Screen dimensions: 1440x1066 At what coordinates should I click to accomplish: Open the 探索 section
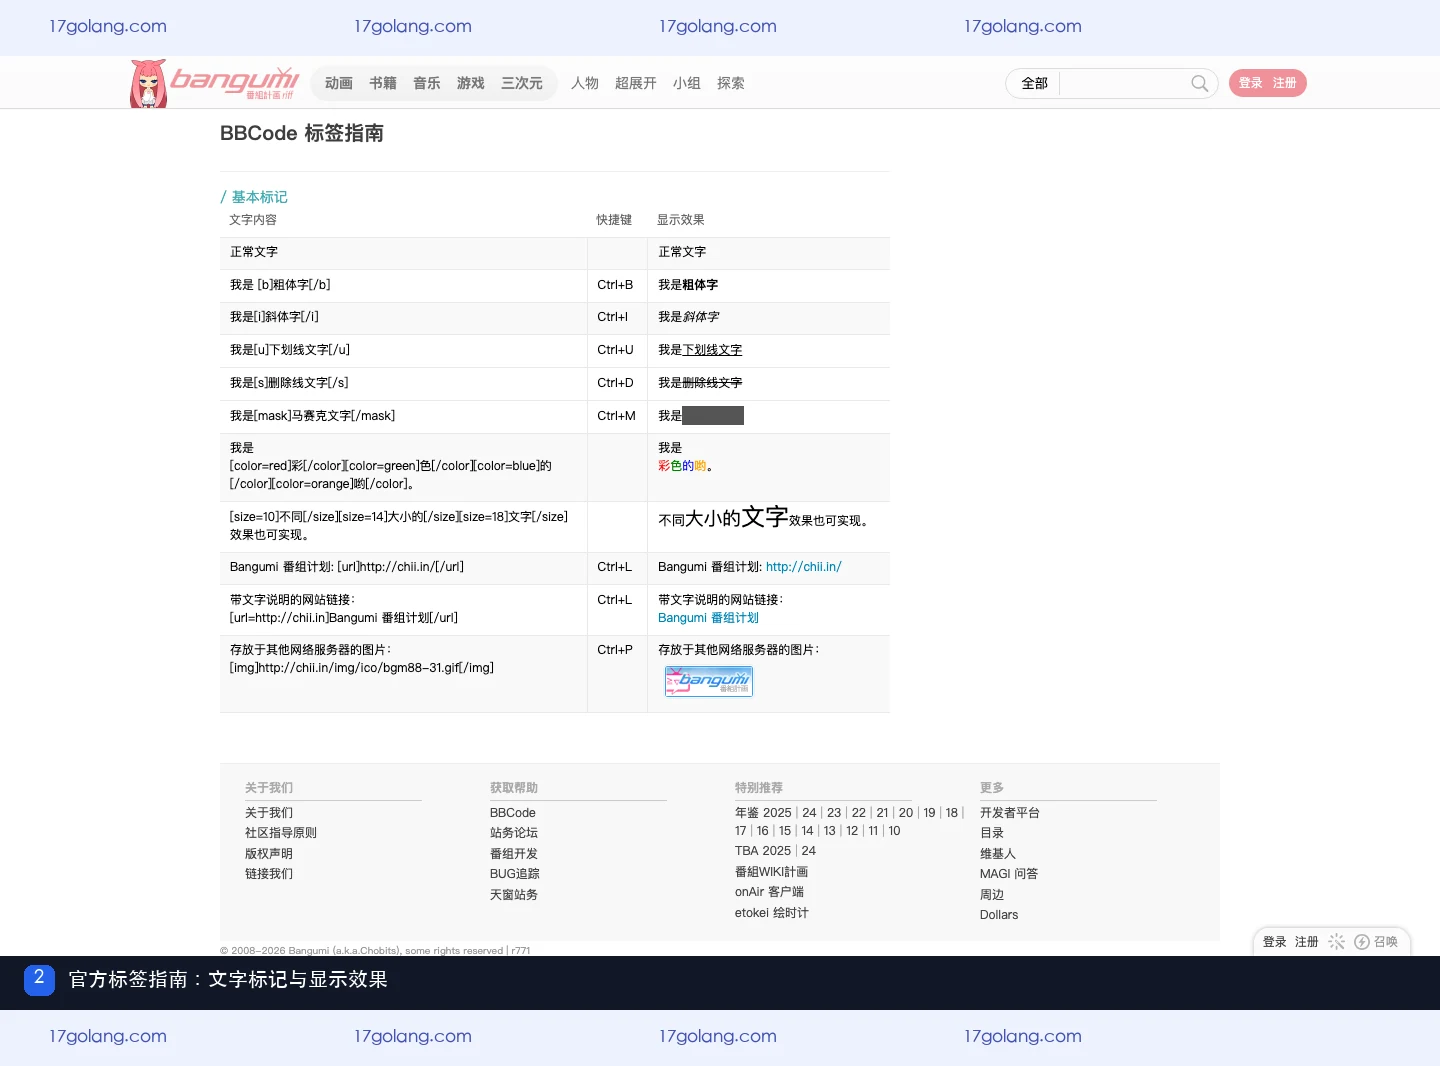click(731, 83)
